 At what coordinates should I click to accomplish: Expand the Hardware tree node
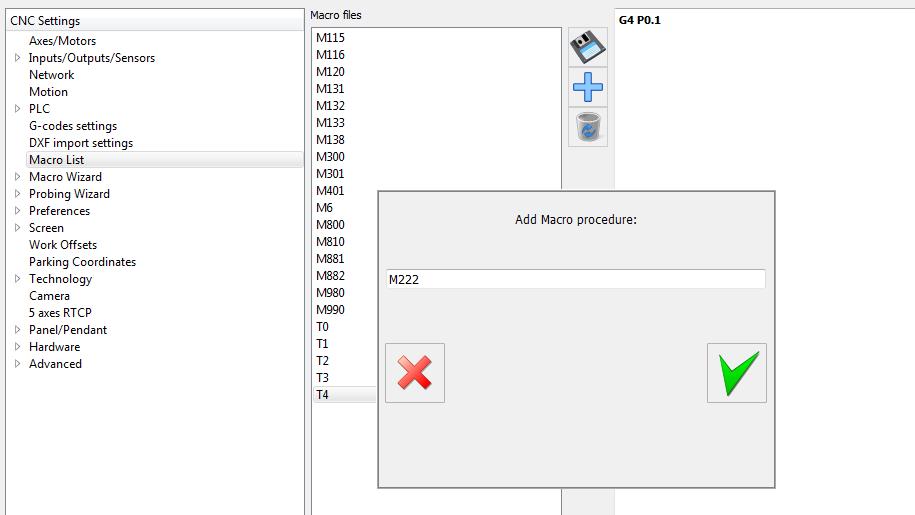click(17, 347)
